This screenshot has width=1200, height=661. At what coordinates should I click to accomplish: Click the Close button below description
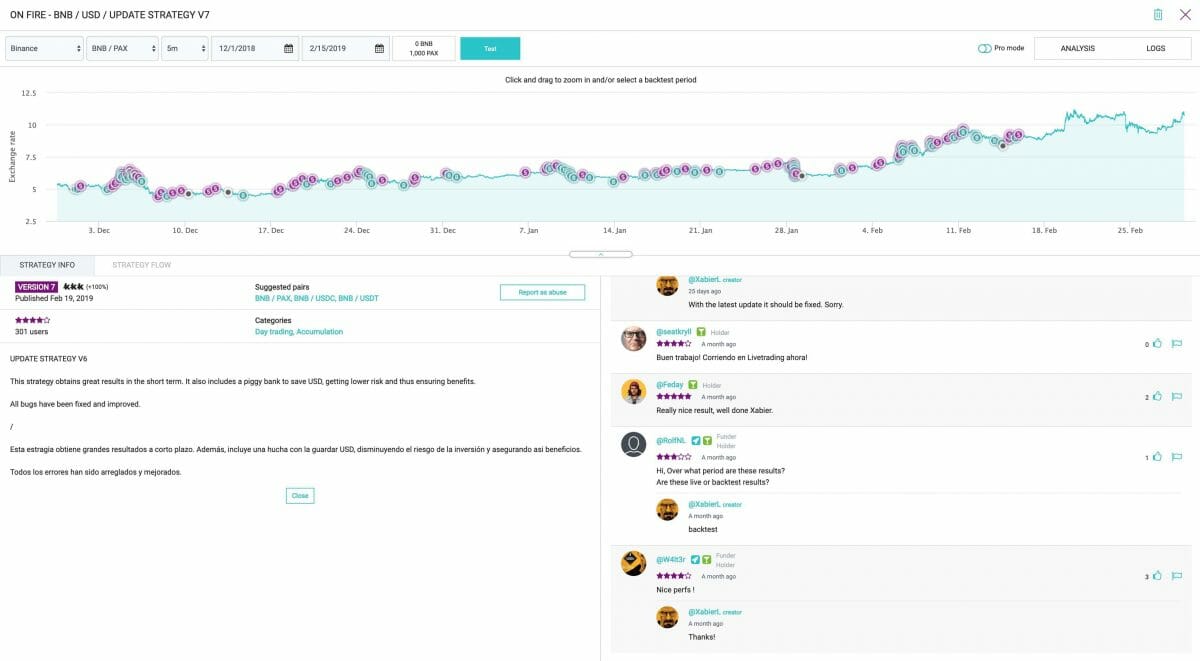click(x=300, y=495)
